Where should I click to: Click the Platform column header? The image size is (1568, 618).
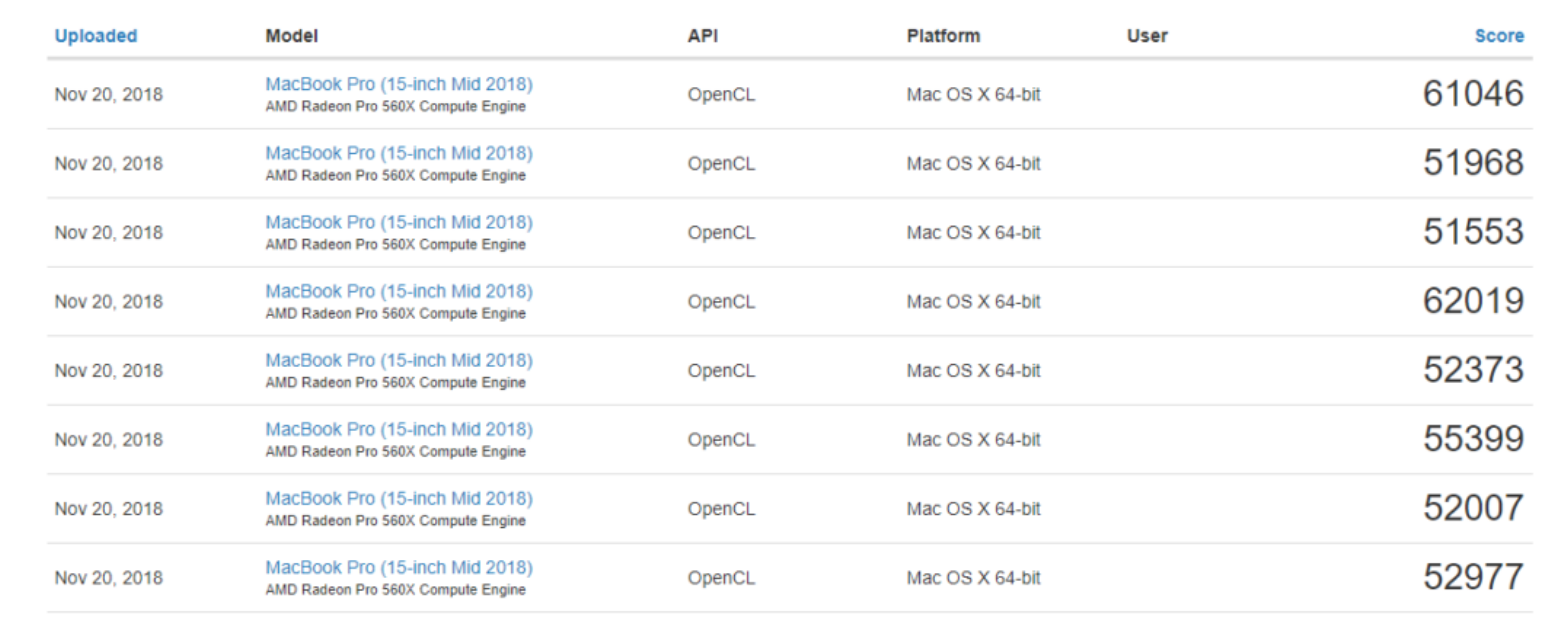point(943,36)
